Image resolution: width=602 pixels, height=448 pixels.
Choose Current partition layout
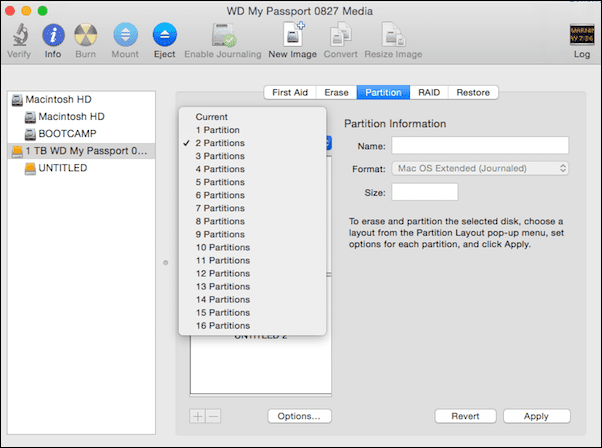pyautogui.click(x=253, y=117)
